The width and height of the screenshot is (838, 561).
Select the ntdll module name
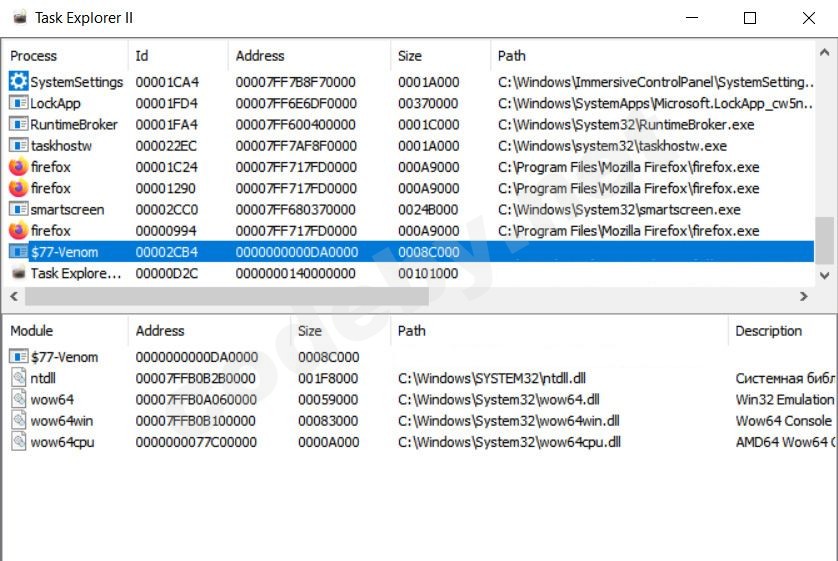coord(43,378)
